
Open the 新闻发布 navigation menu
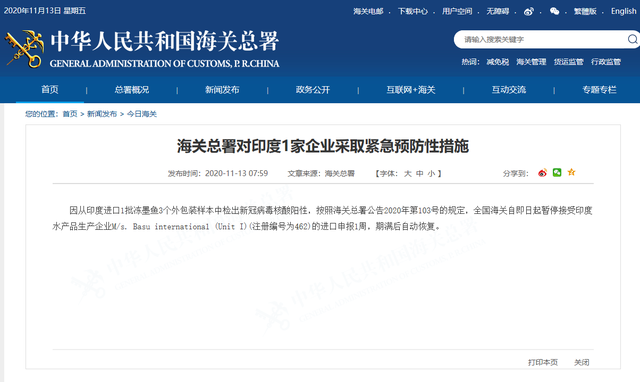click(x=222, y=90)
